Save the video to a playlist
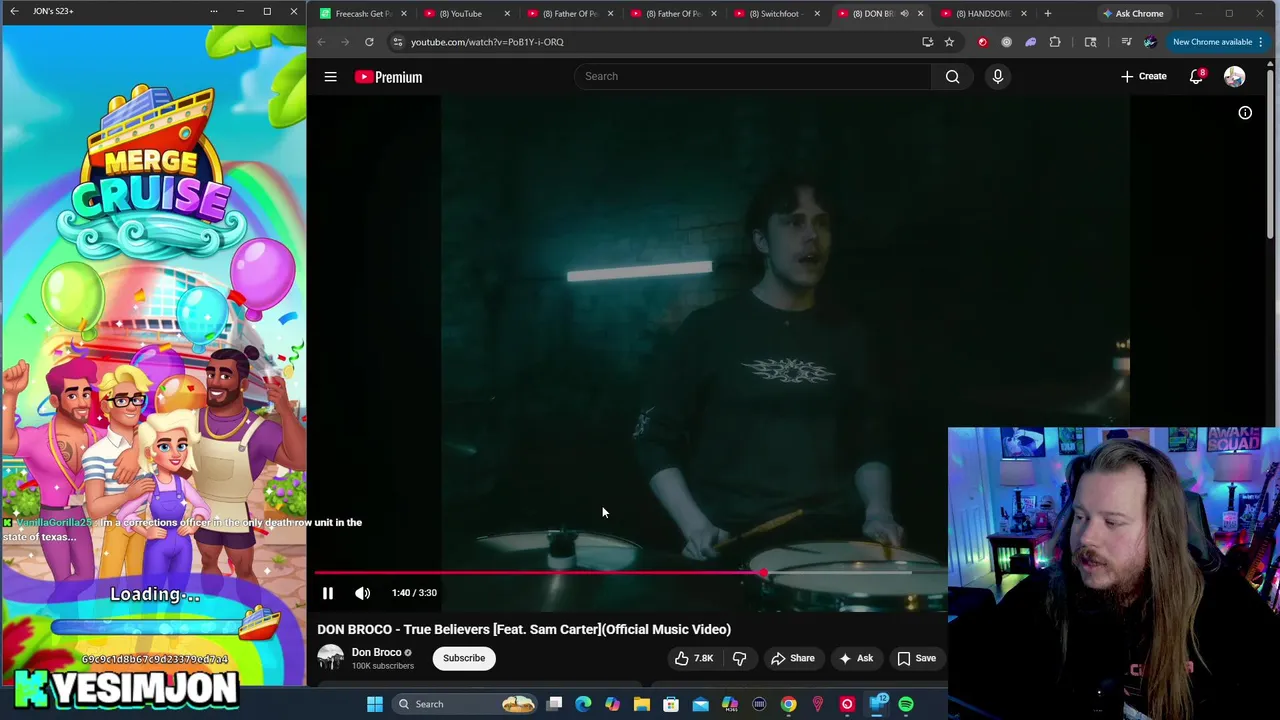This screenshot has width=1280, height=720. point(916,658)
